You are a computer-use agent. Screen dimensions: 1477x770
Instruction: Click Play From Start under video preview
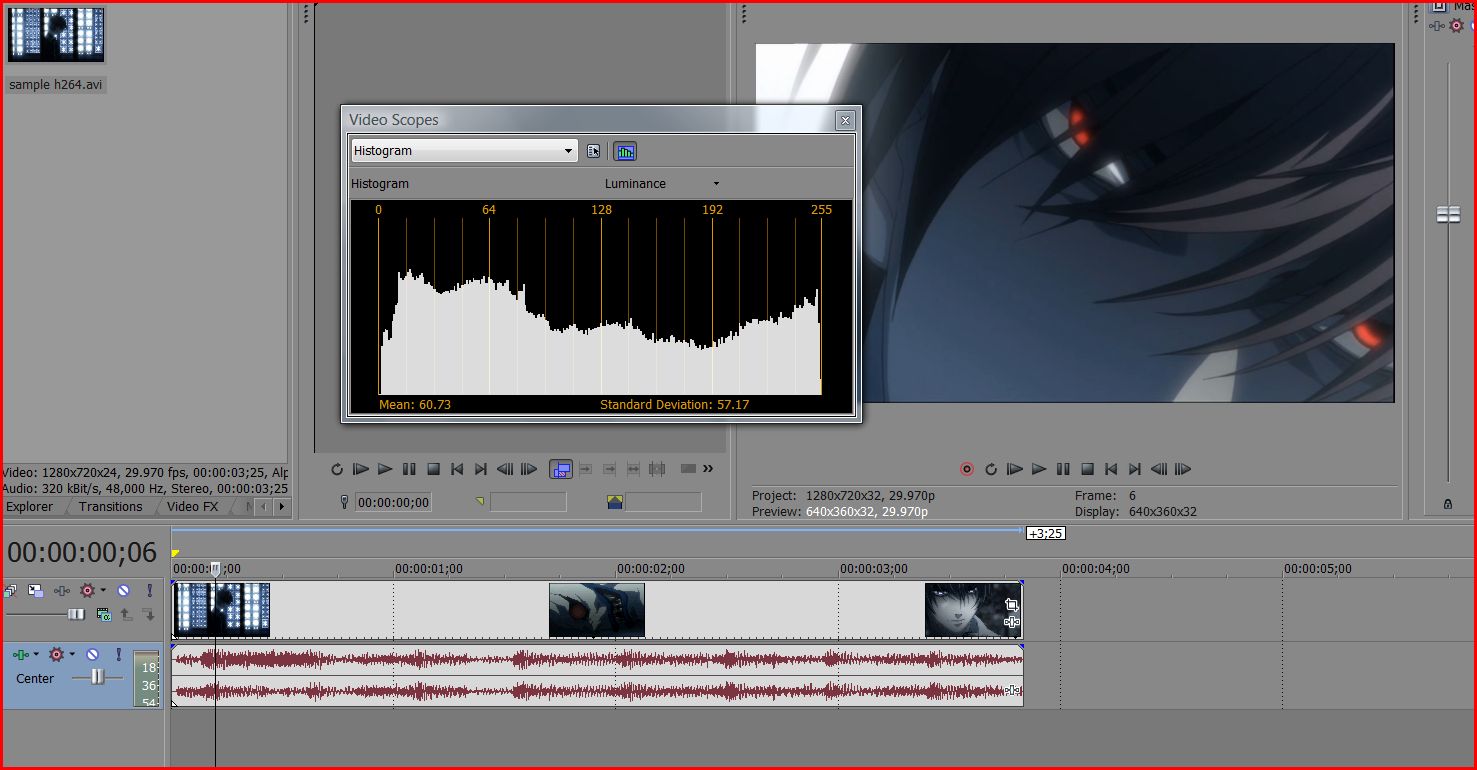1015,469
